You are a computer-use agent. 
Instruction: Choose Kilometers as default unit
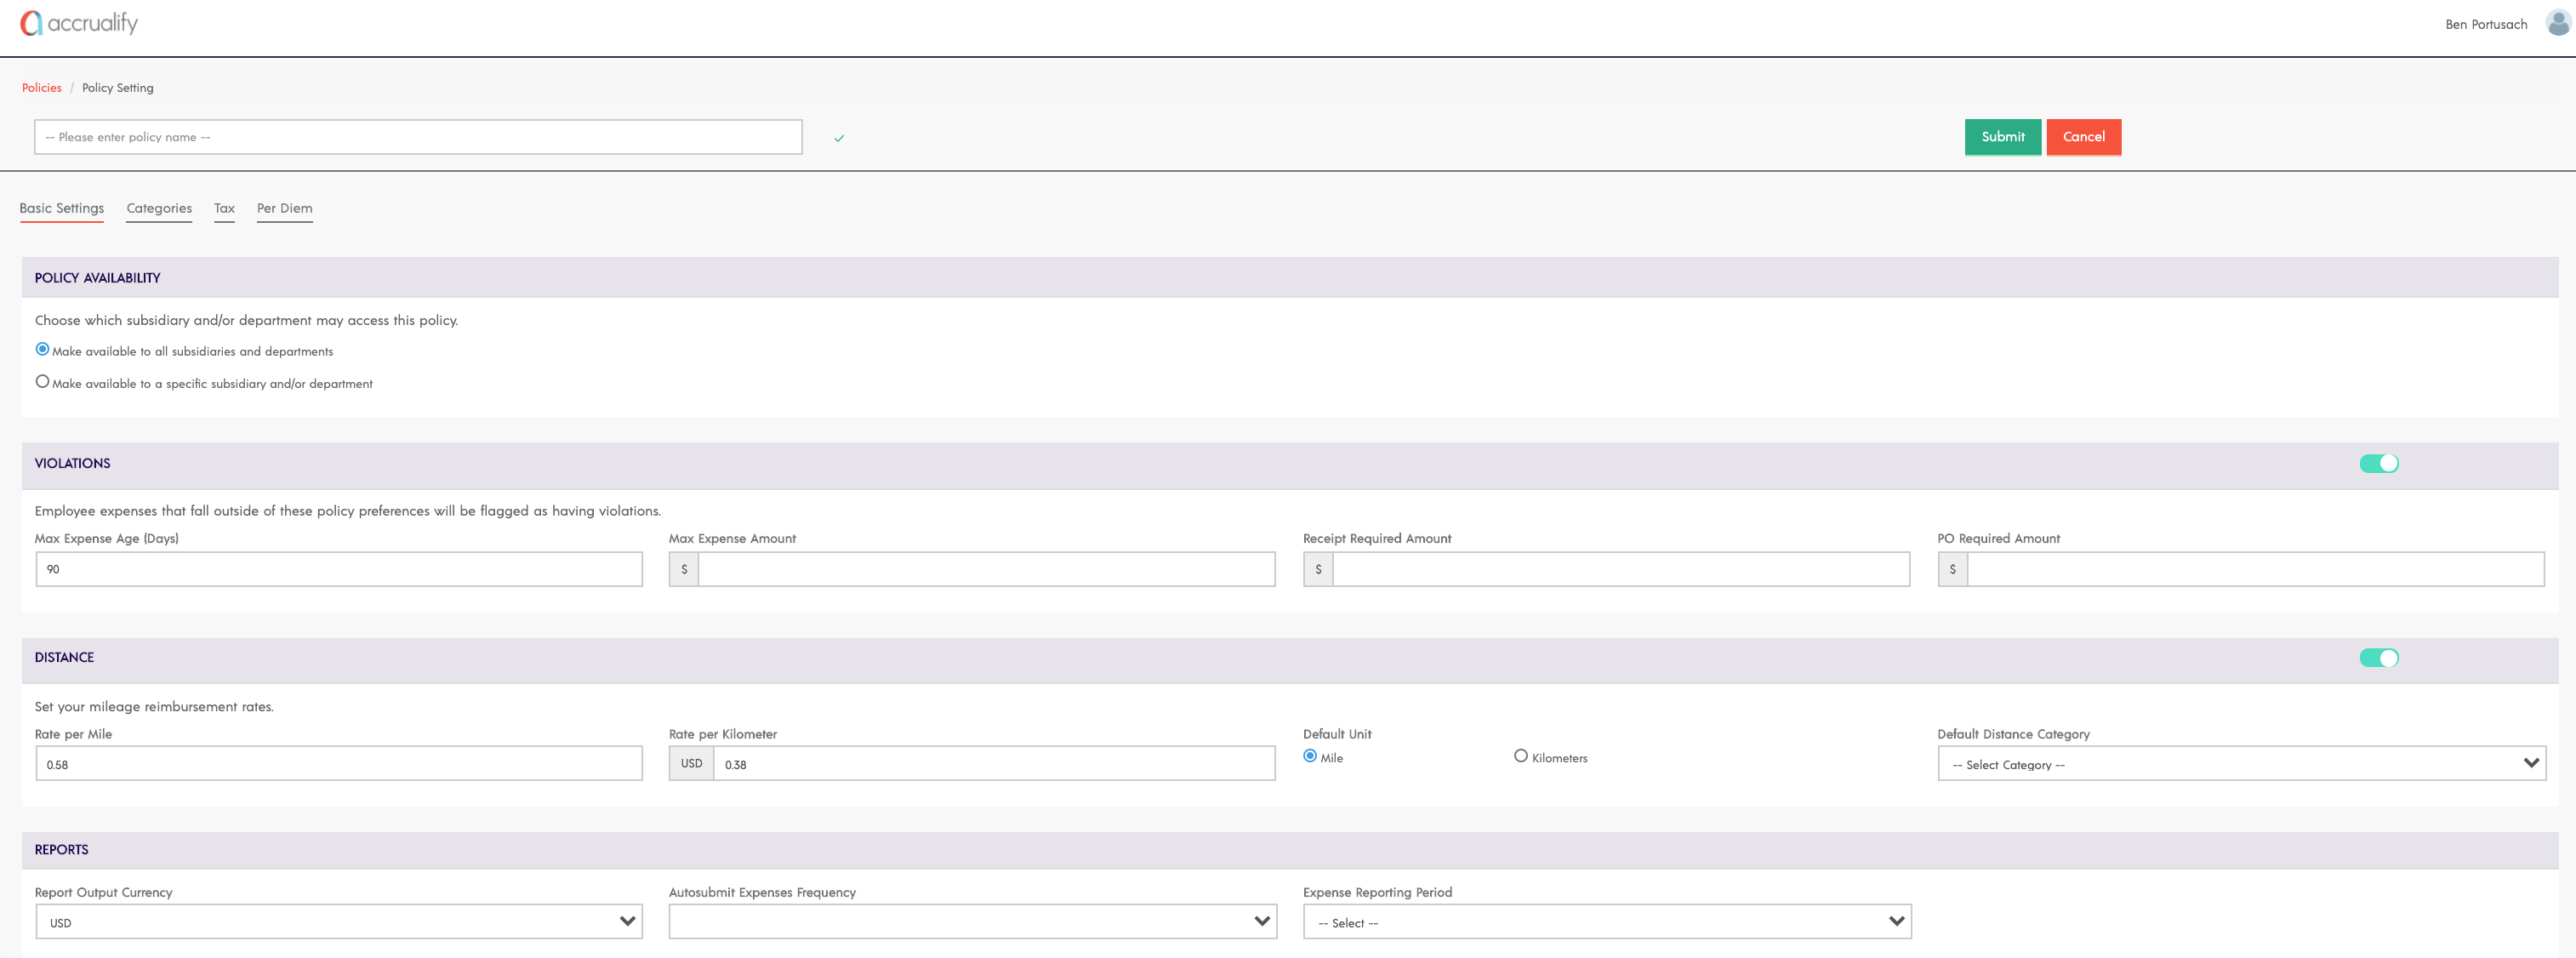[x=1520, y=756]
